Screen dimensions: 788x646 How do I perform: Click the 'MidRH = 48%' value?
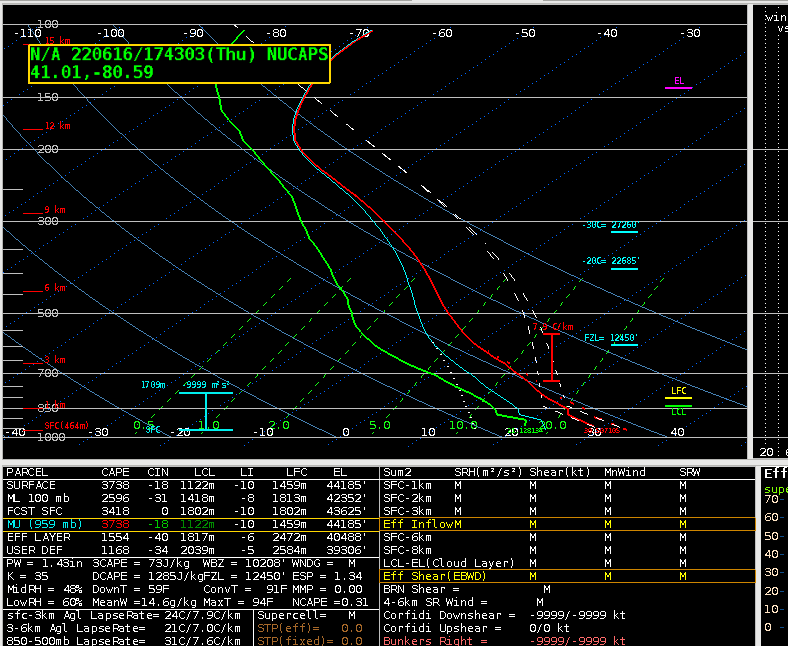(x=44, y=589)
